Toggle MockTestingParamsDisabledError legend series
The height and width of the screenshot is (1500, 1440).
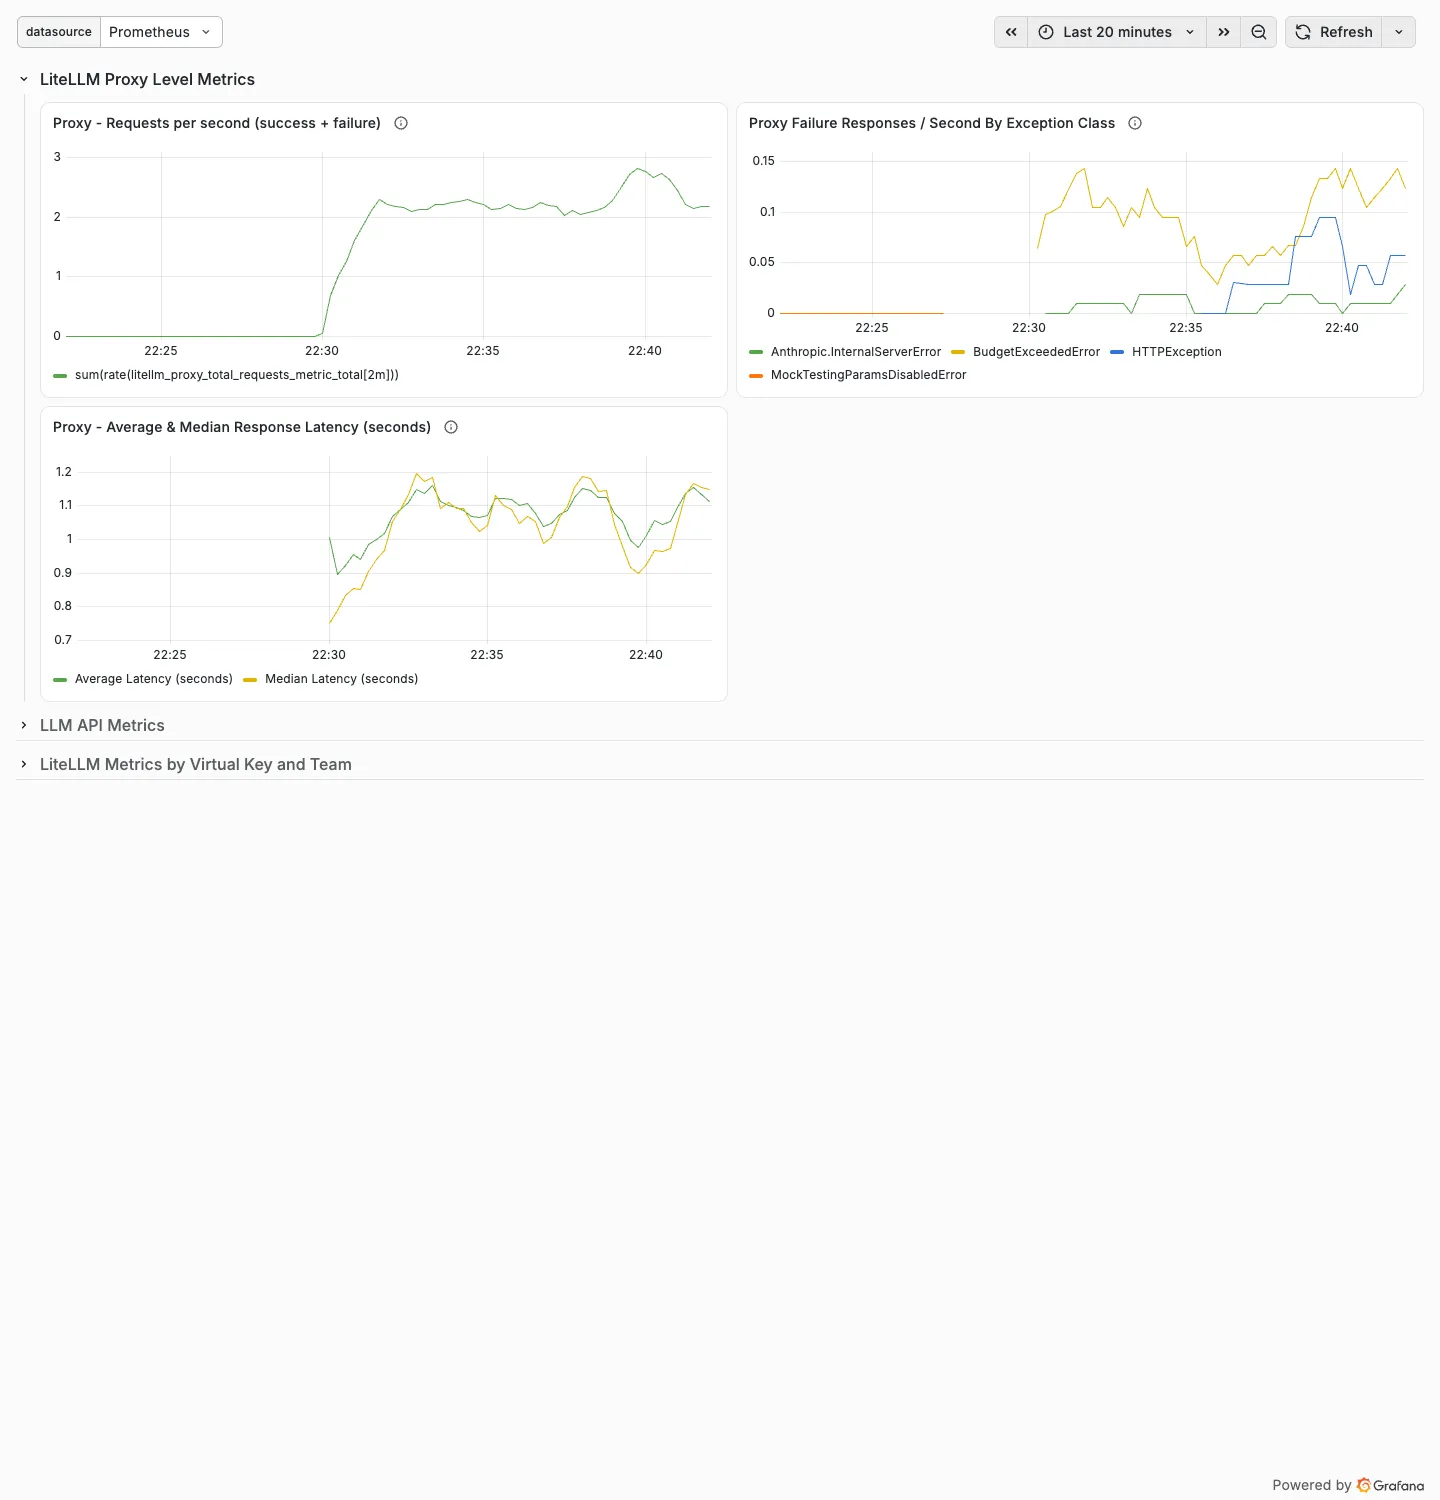pyautogui.click(x=868, y=375)
